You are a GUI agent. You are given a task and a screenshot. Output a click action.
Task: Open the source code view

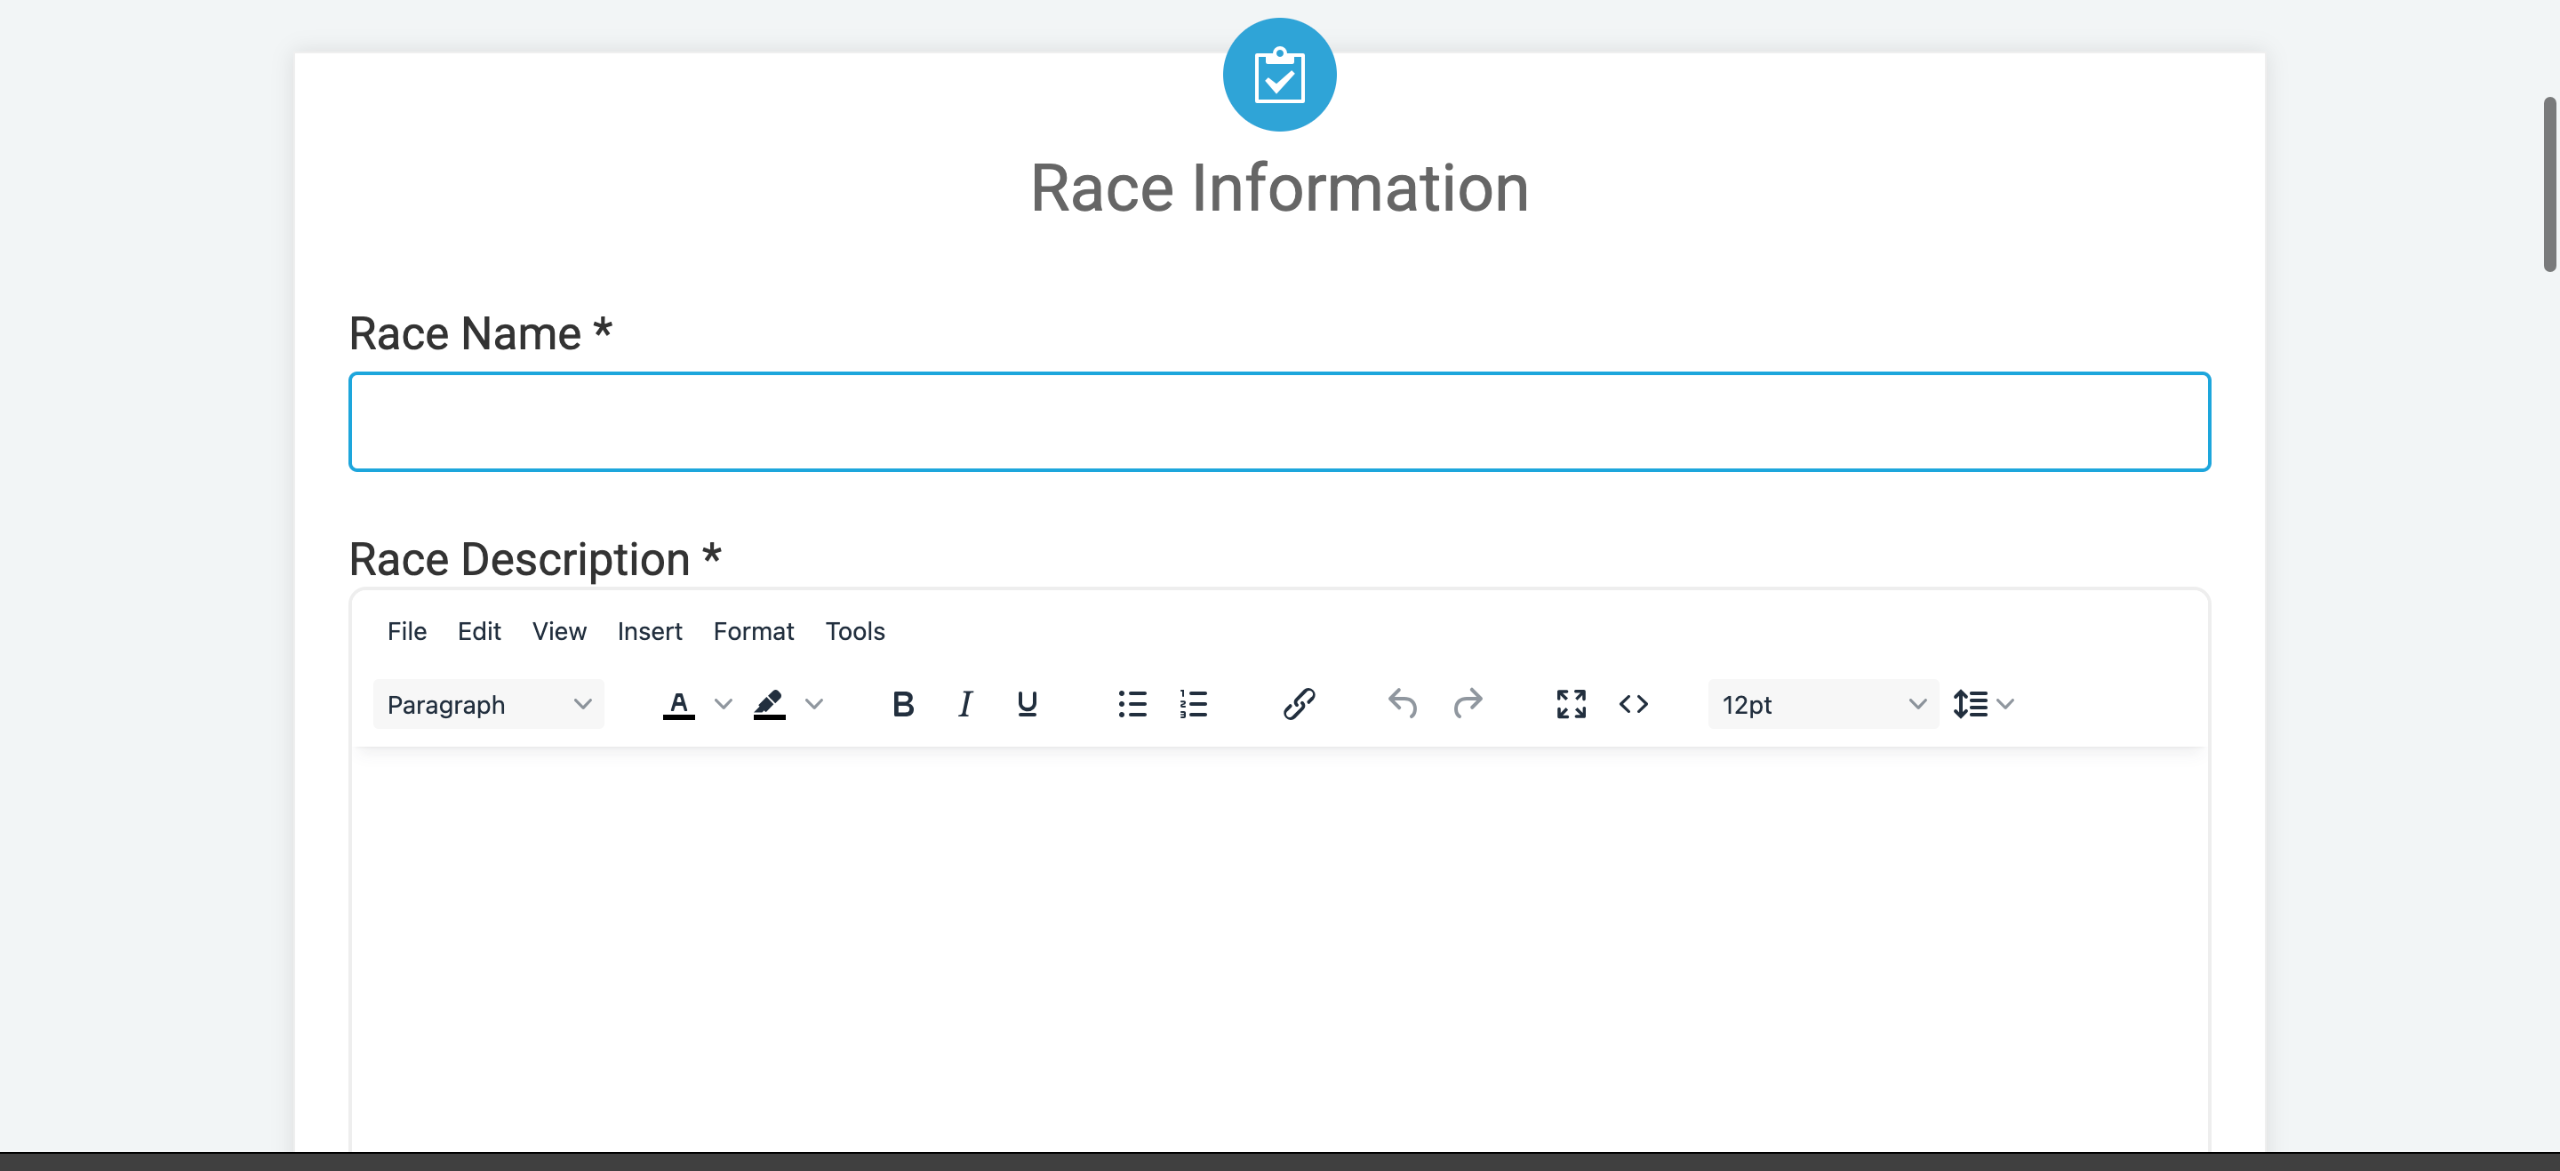(x=1633, y=704)
